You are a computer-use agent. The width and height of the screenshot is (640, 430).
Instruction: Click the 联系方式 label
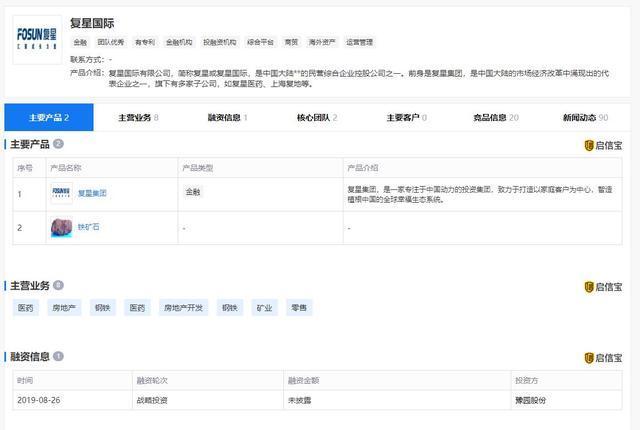pyautogui.click(x=87, y=60)
